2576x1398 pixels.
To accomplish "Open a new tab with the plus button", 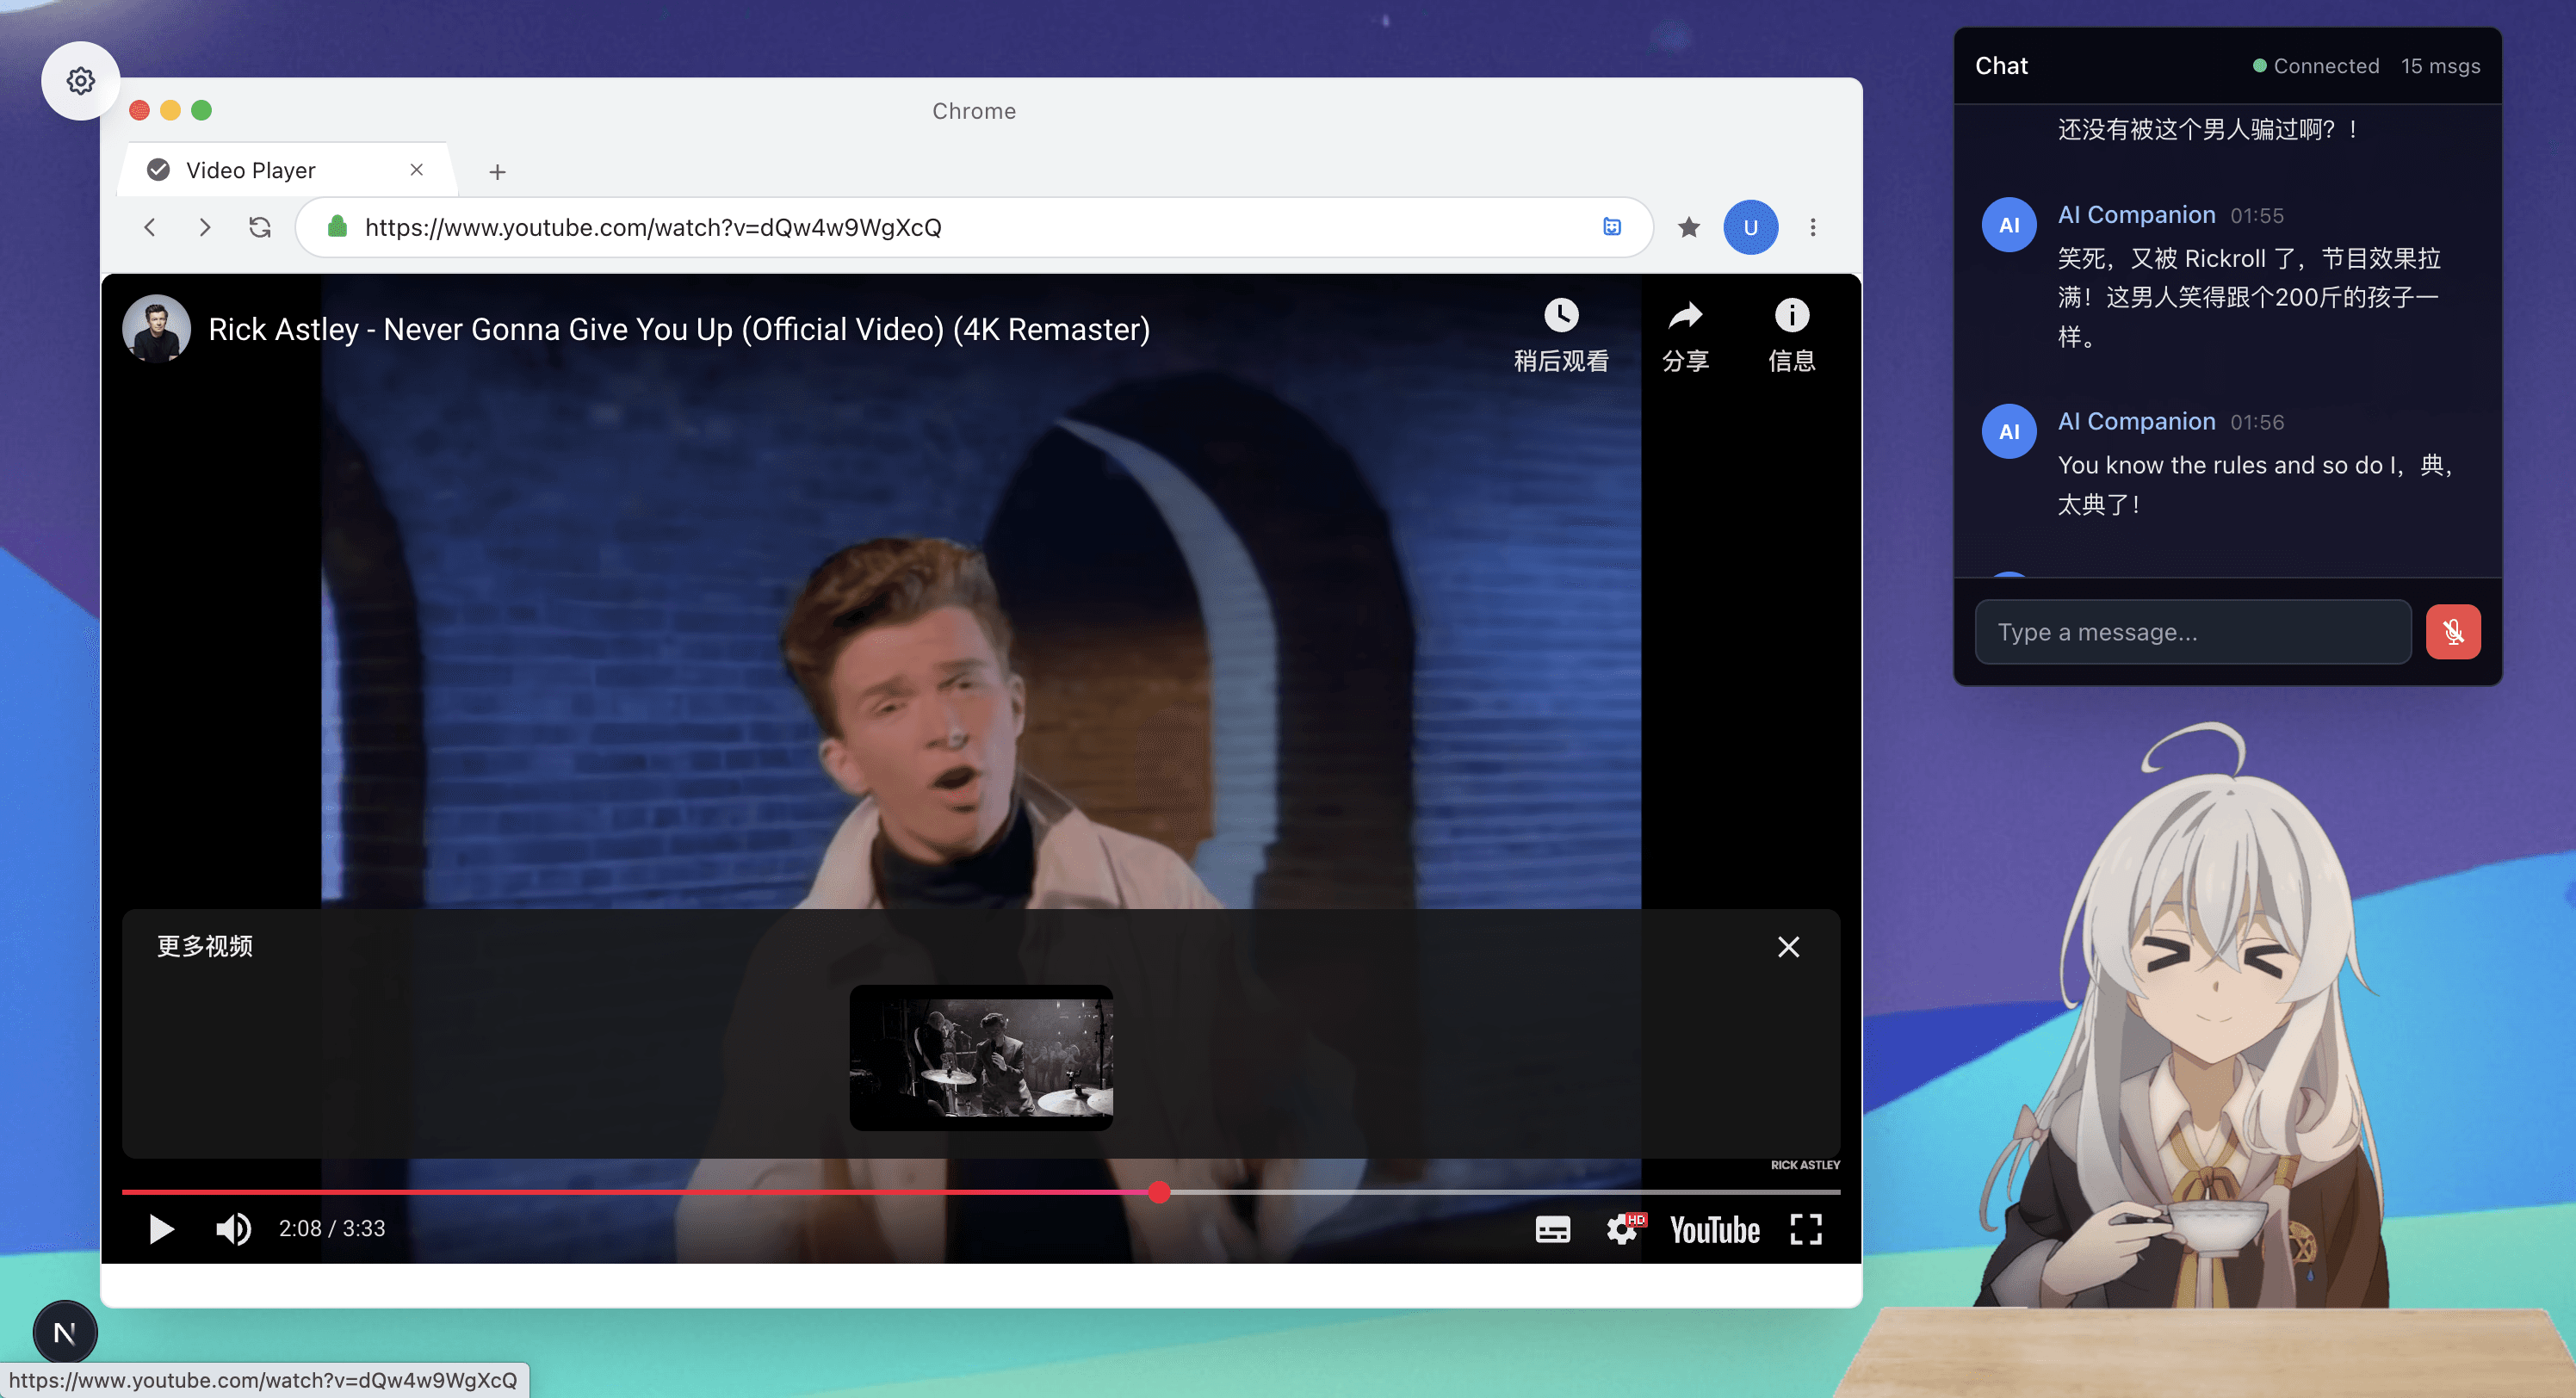I will 497,172.
